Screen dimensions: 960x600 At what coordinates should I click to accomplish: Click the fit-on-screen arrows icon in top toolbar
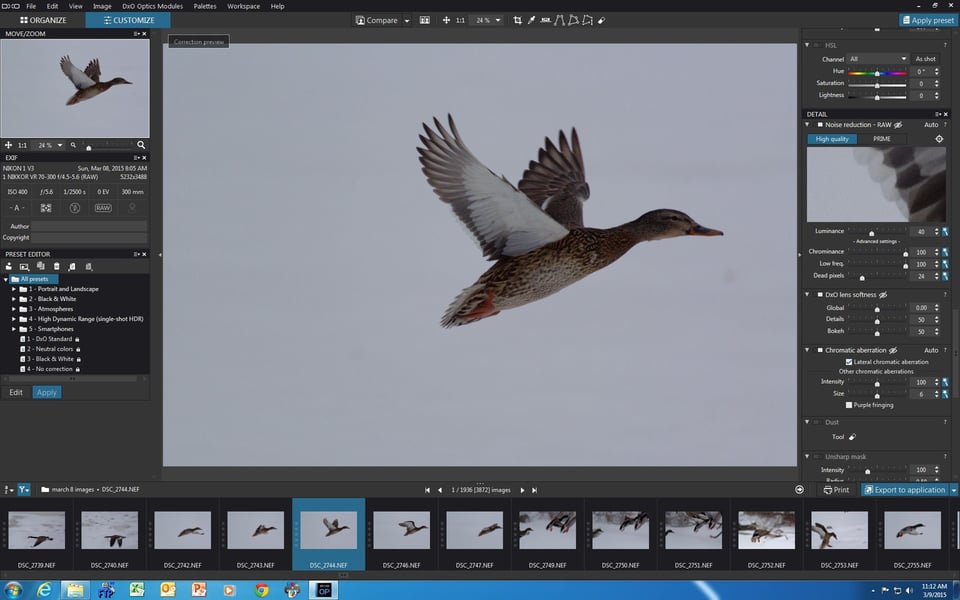click(446, 20)
